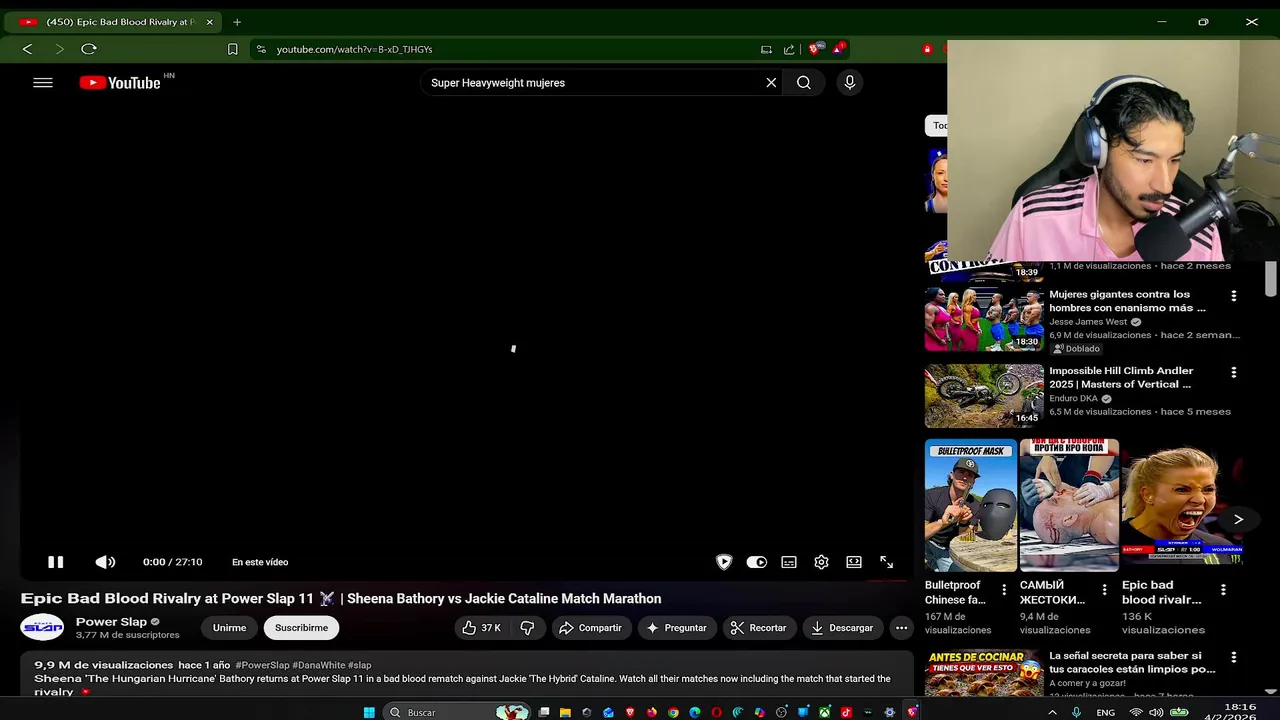
Task: Open options menu for Epic bad blood rivalr short
Action: point(1223,590)
